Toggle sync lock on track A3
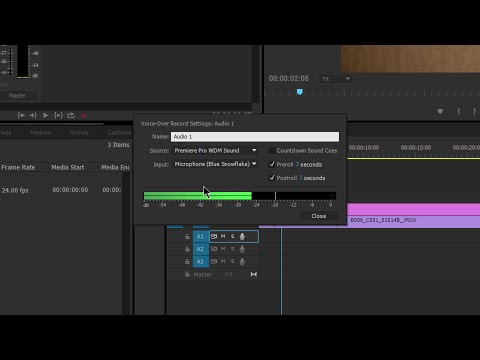Screen dimensions: 480x360 coord(214,261)
